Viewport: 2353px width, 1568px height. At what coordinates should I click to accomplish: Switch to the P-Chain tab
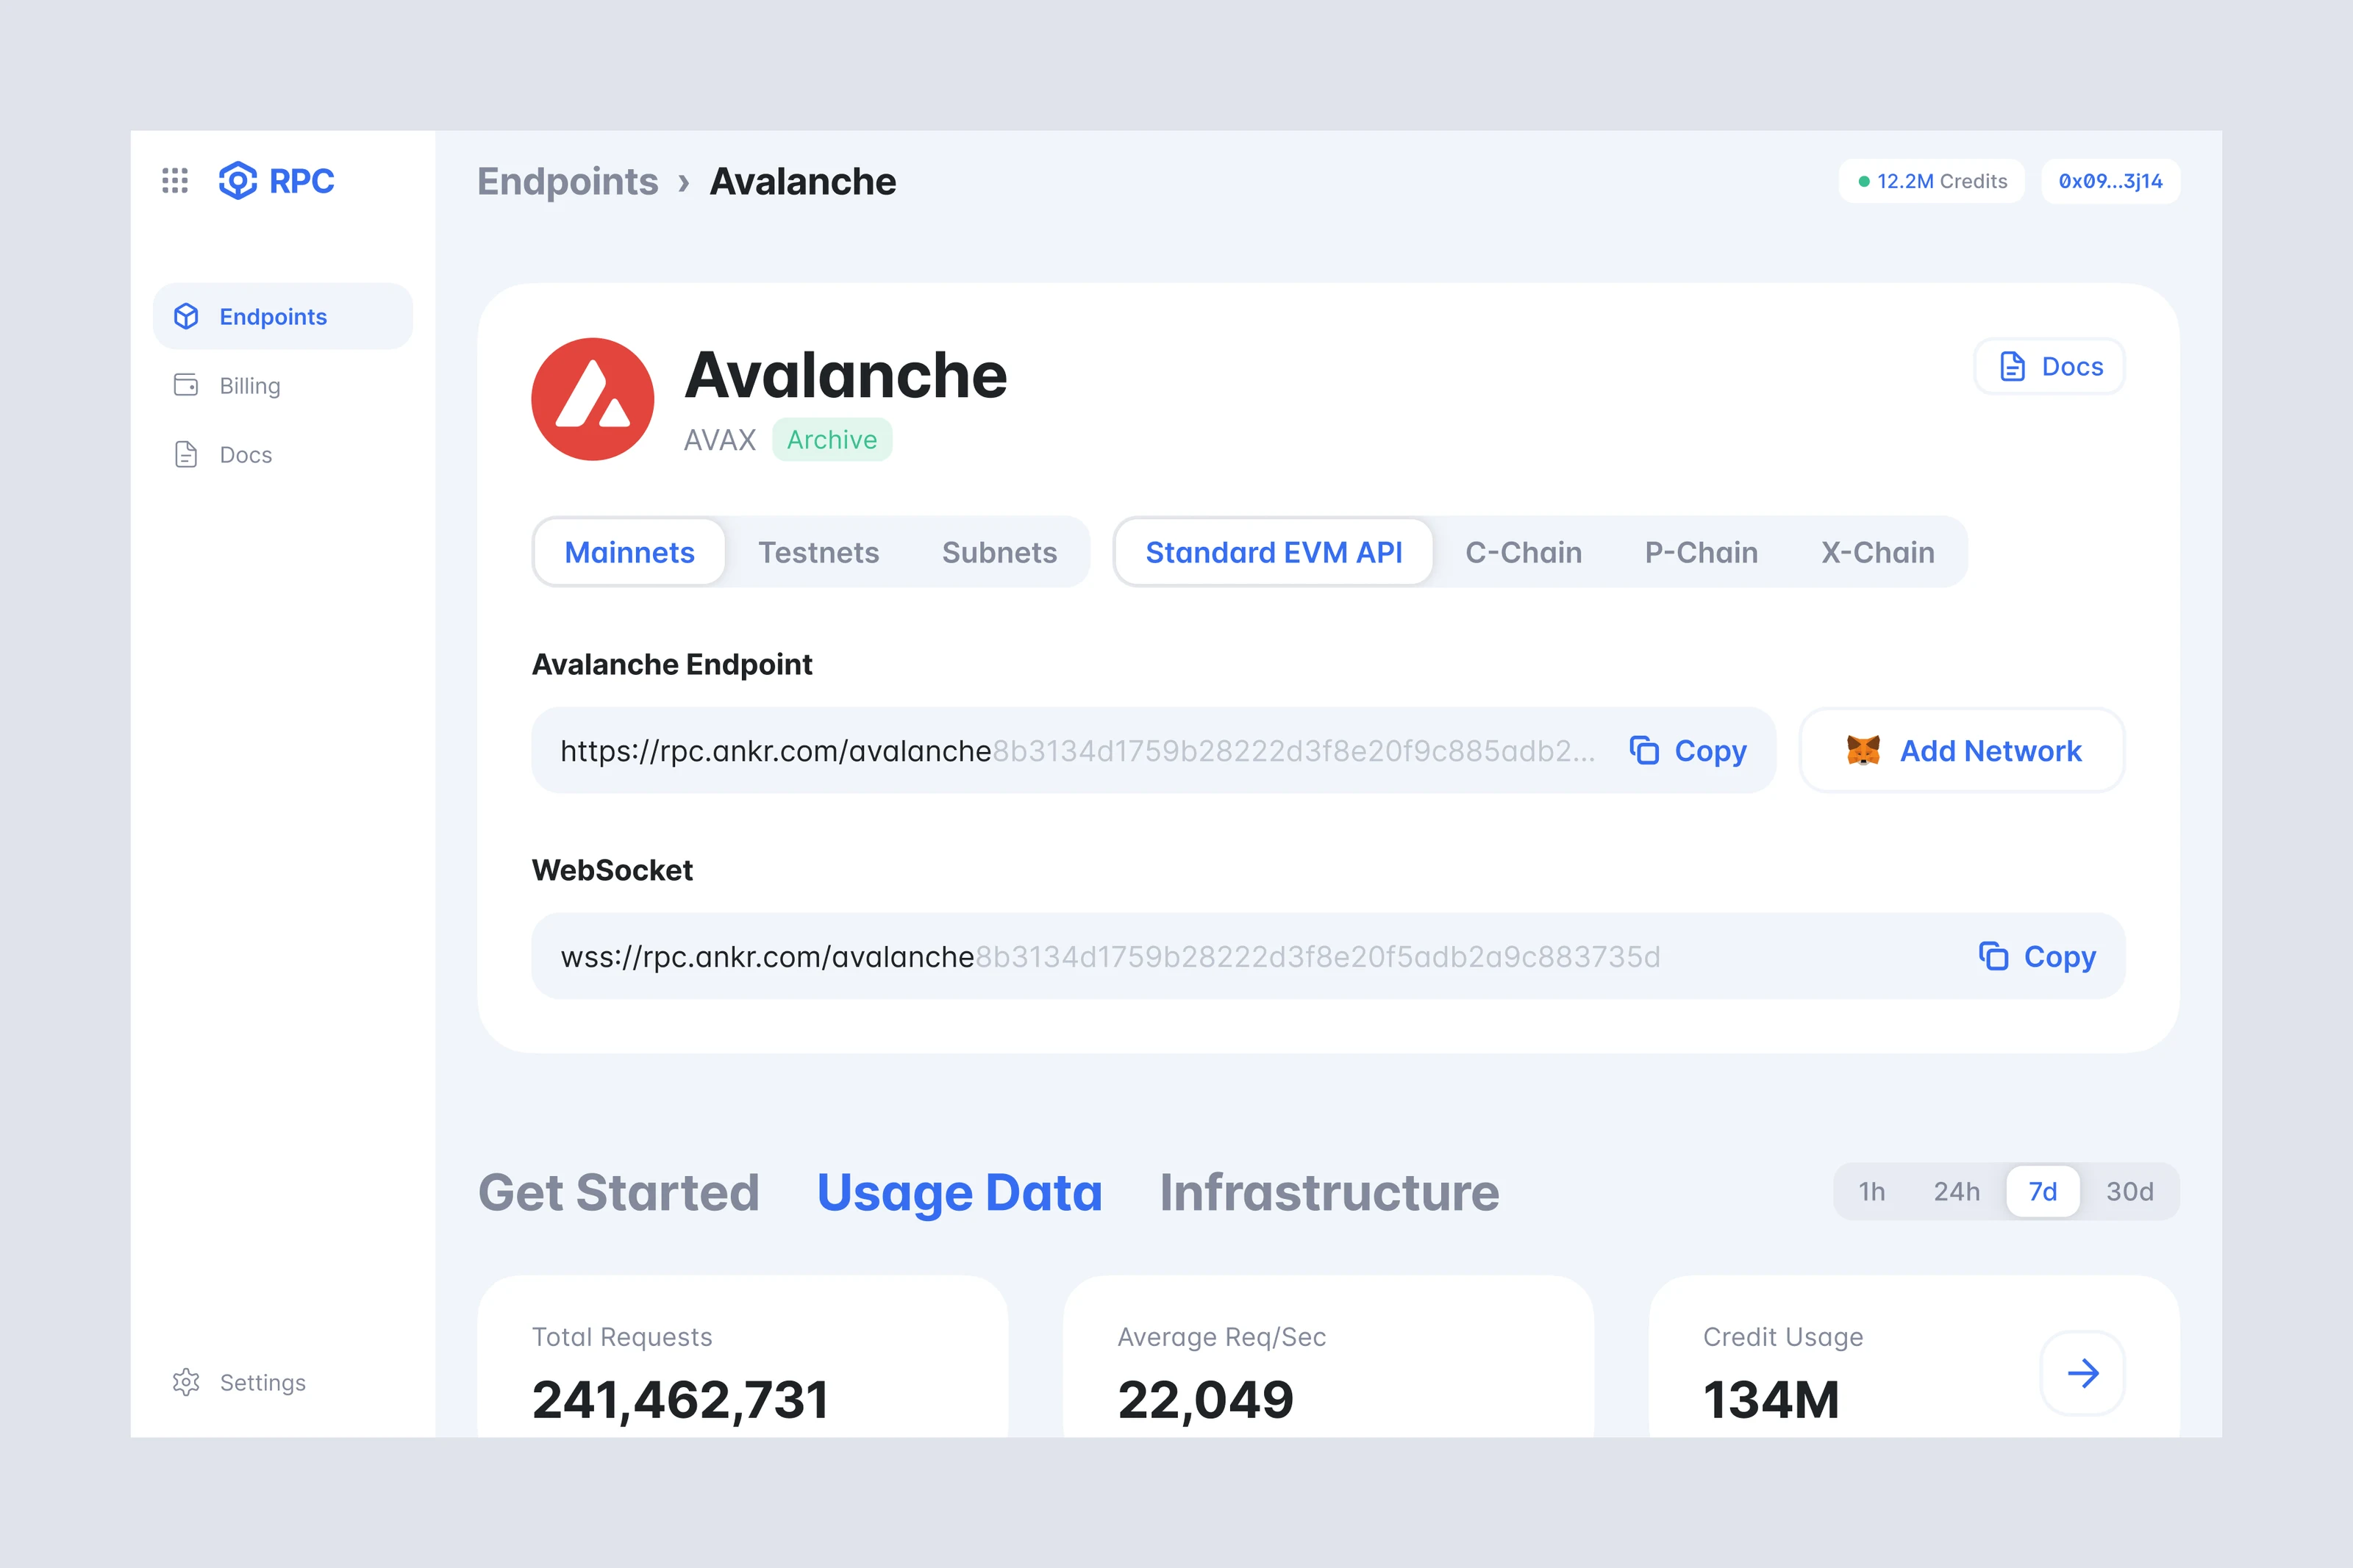point(1701,552)
